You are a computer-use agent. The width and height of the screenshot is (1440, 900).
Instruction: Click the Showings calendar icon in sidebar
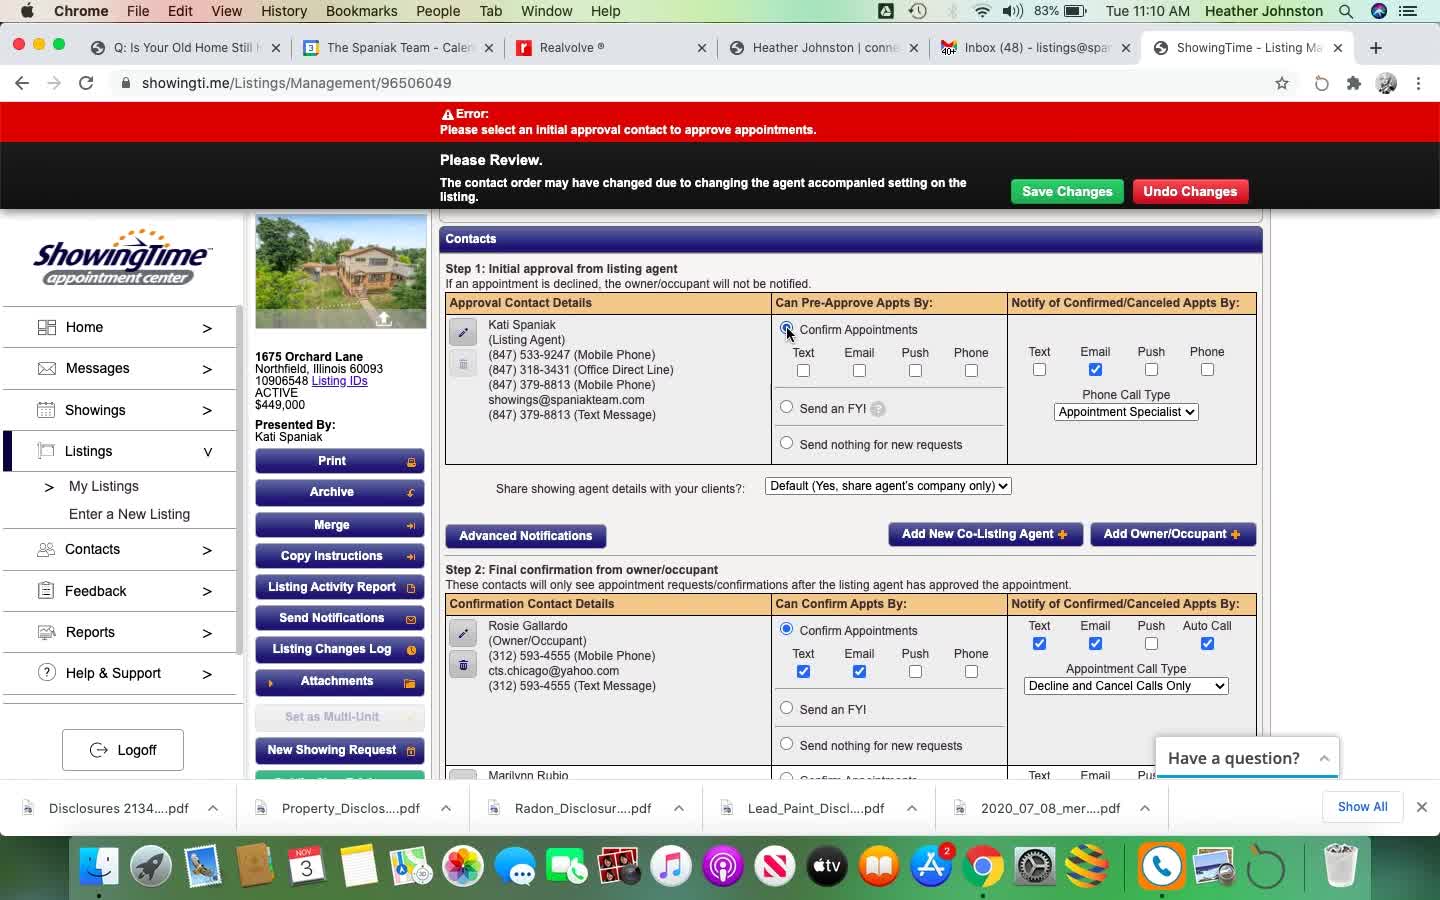(46, 409)
